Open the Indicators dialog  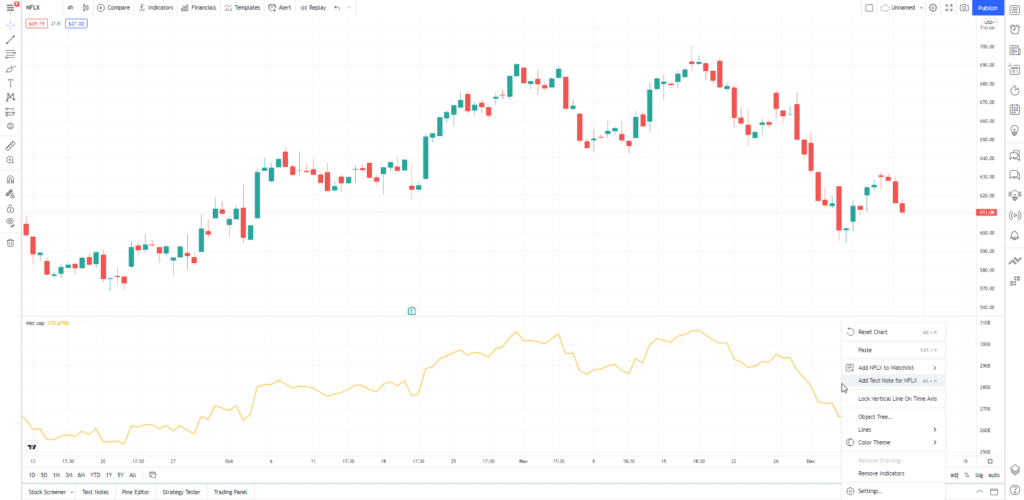pyautogui.click(x=155, y=8)
